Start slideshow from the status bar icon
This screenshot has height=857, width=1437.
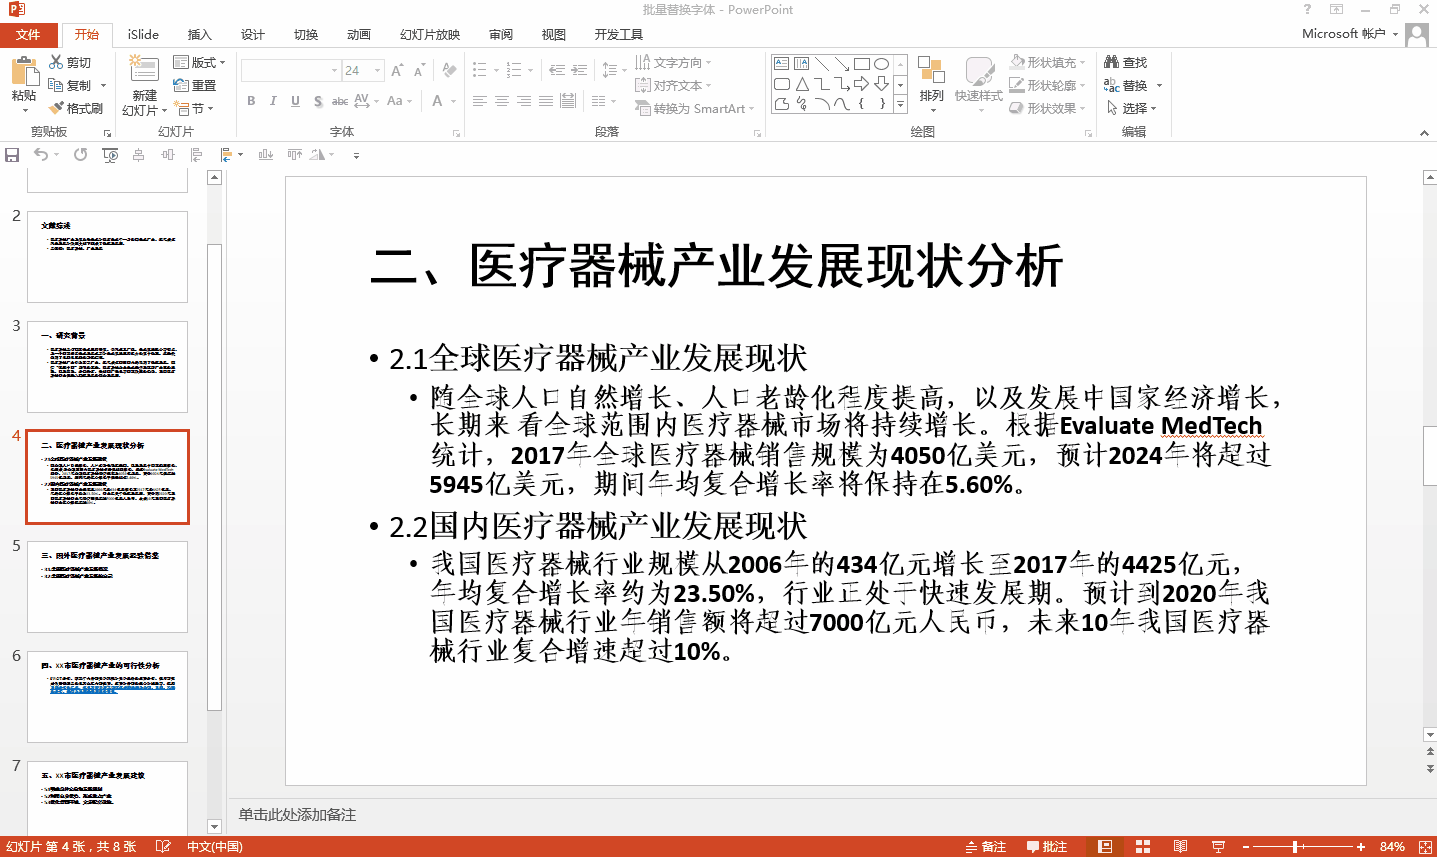[x=1221, y=845]
